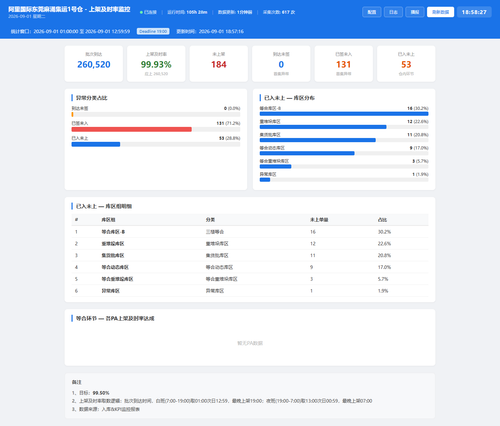Click the 18:58:27 clock display
Viewport: 500px width, 426px height.
click(x=474, y=12)
